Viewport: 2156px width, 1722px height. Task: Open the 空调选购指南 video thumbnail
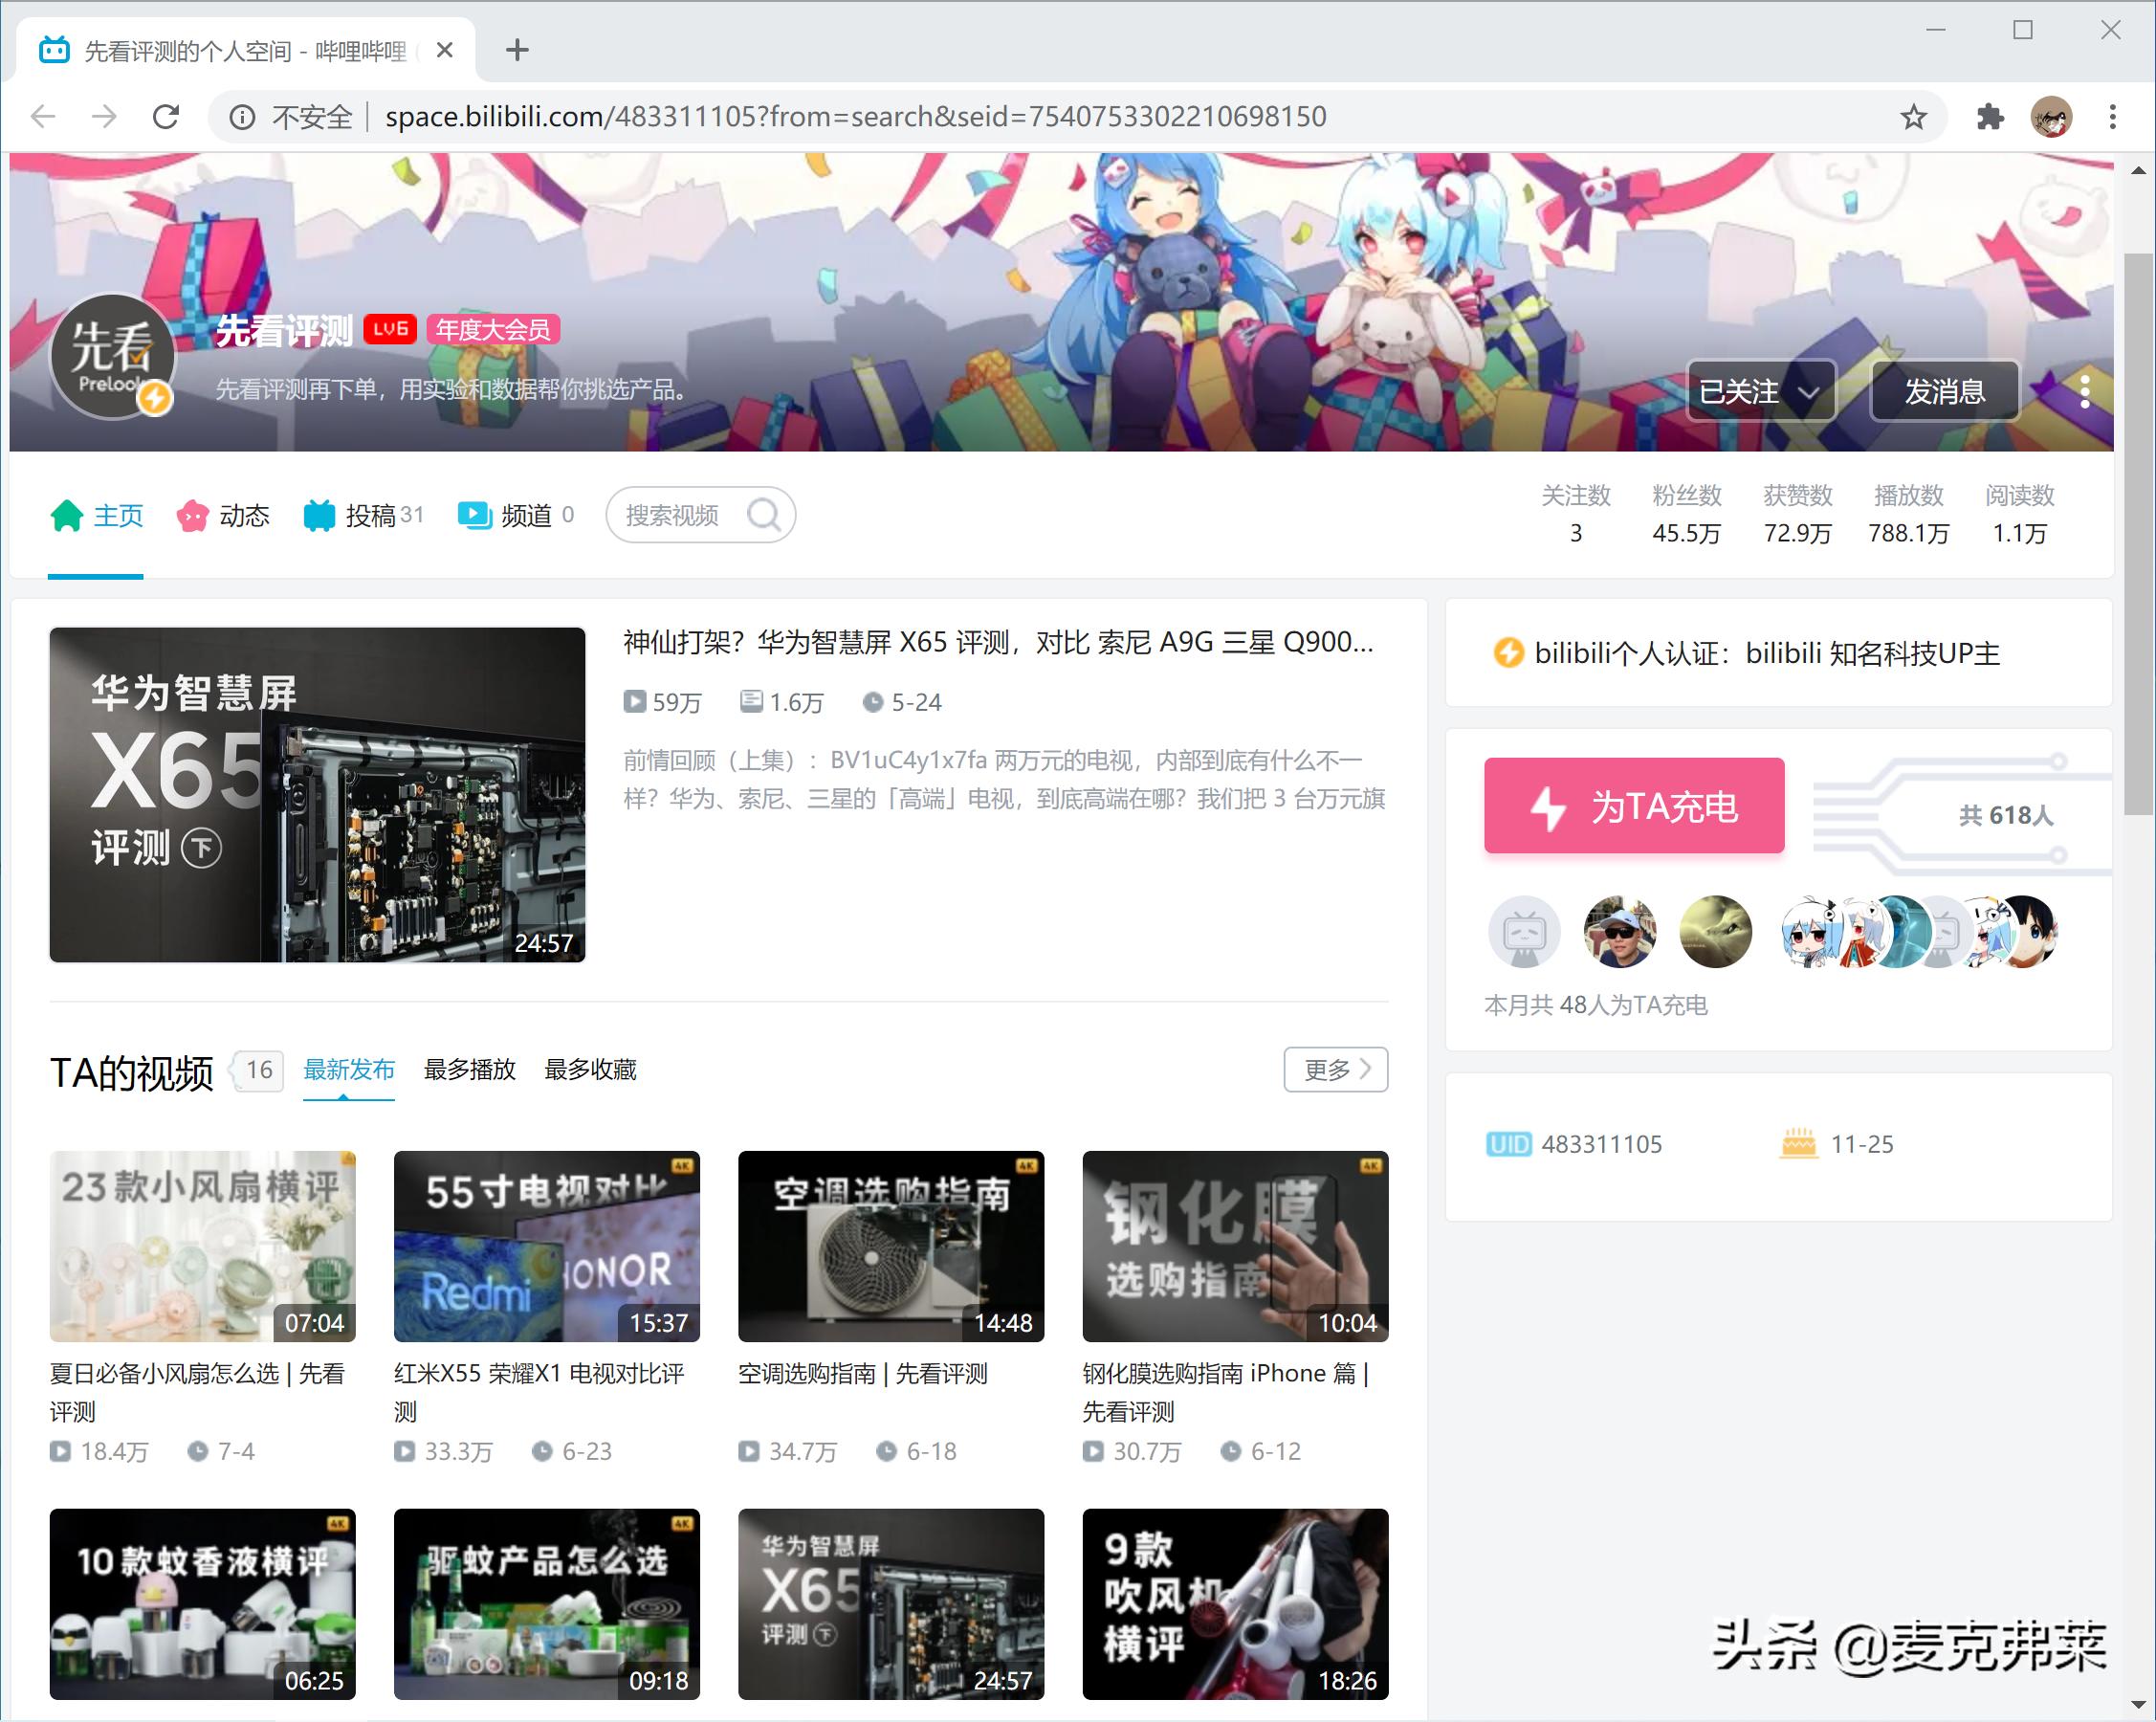click(x=890, y=1245)
